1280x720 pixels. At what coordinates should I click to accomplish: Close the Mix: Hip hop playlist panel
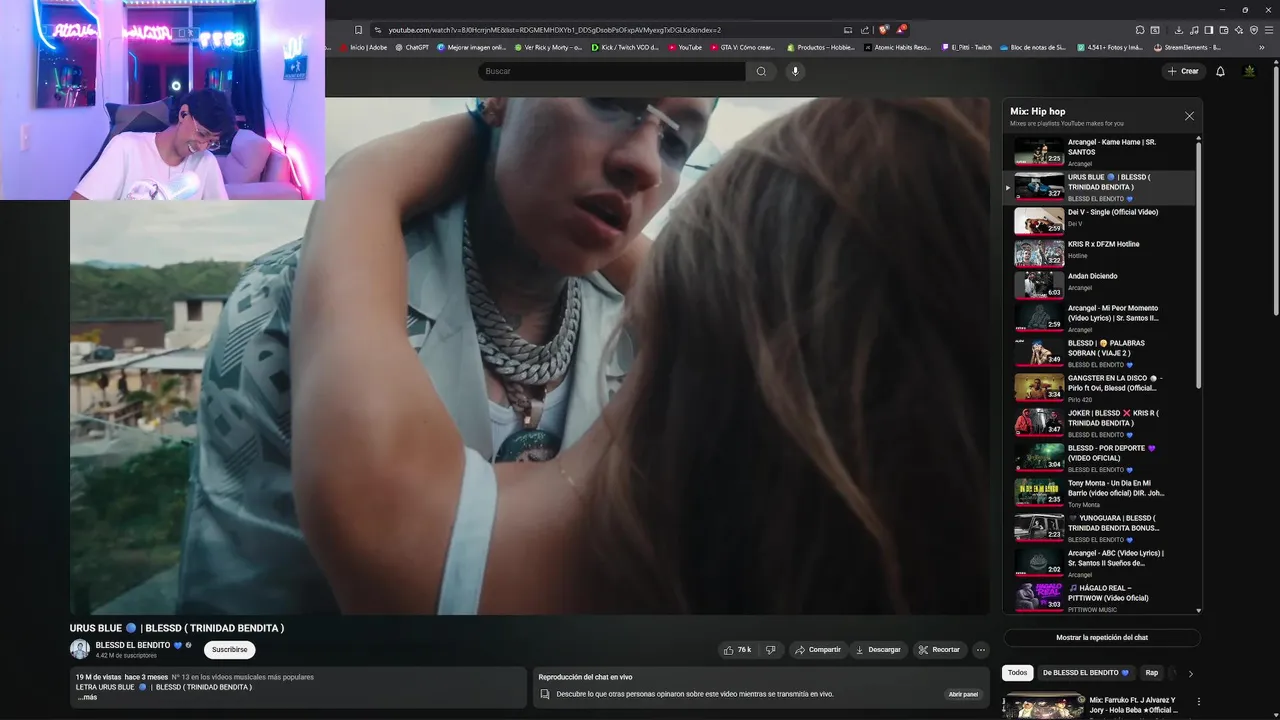tap(1189, 116)
